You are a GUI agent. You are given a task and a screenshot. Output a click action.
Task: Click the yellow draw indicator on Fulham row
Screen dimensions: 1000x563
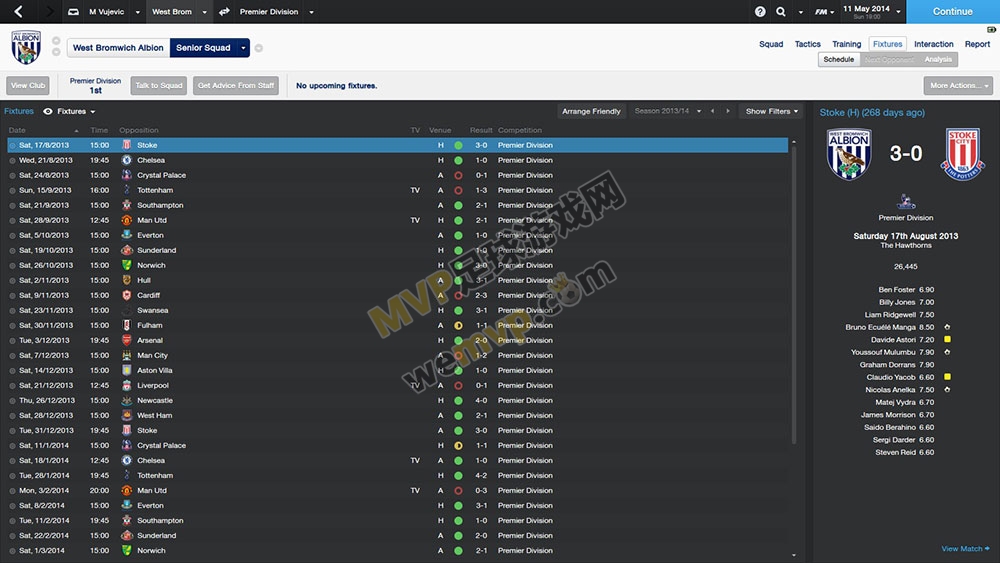tap(458, 325)
